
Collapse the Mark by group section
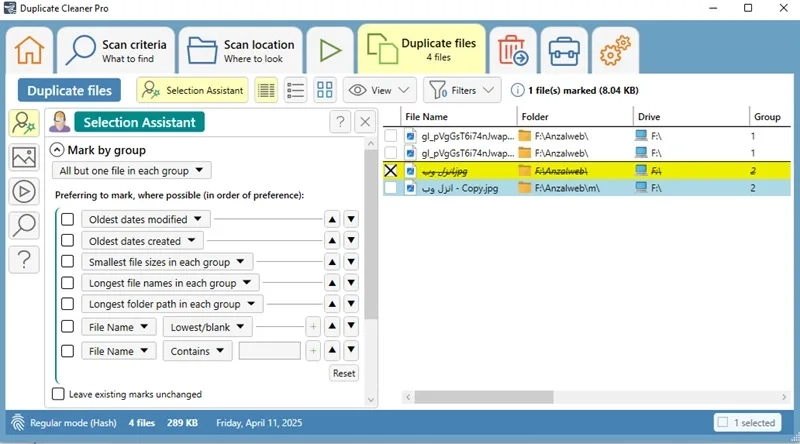pos(57,150)
